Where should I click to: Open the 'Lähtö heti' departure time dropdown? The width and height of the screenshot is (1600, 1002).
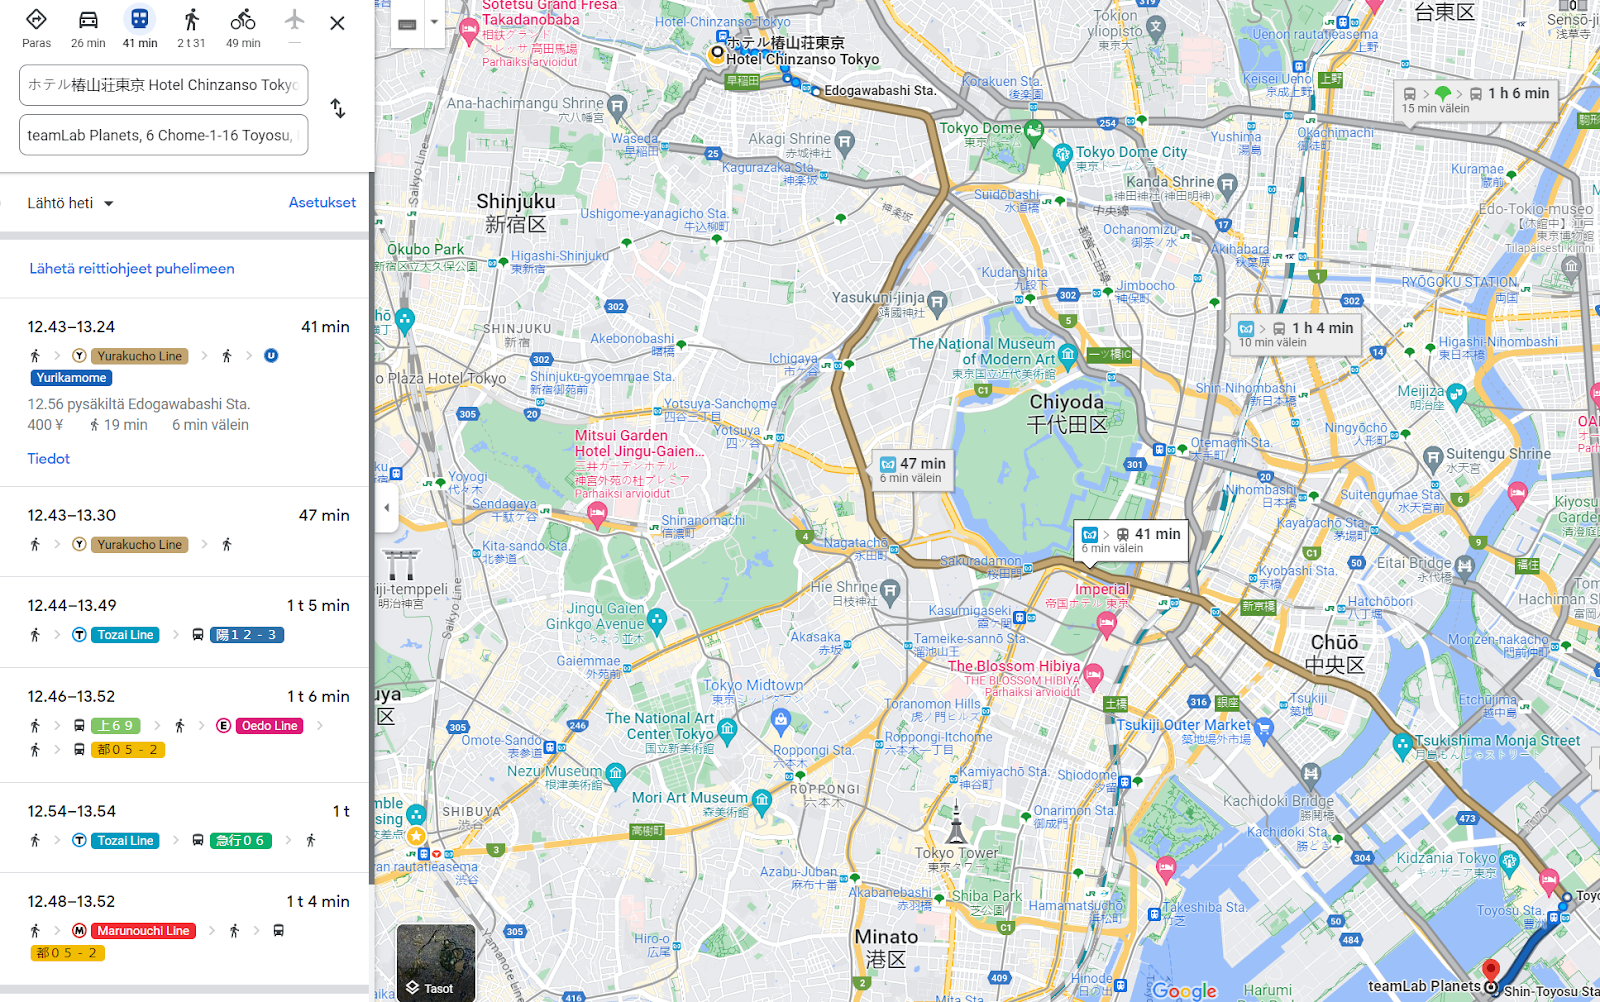point(70,203)
